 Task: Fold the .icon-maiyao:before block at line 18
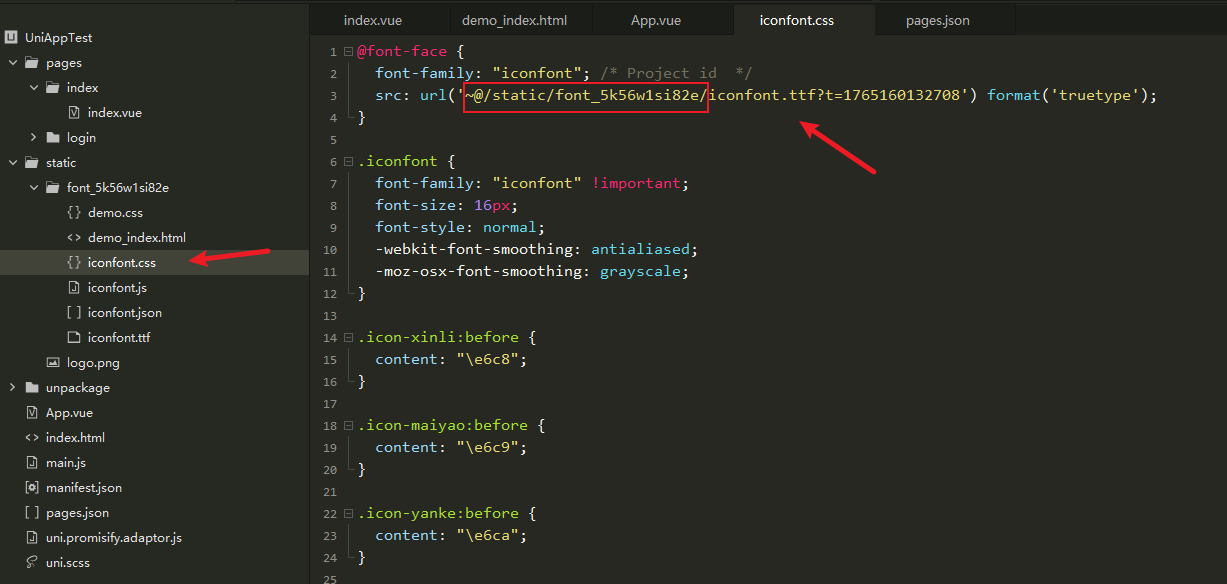coord(348,425)
